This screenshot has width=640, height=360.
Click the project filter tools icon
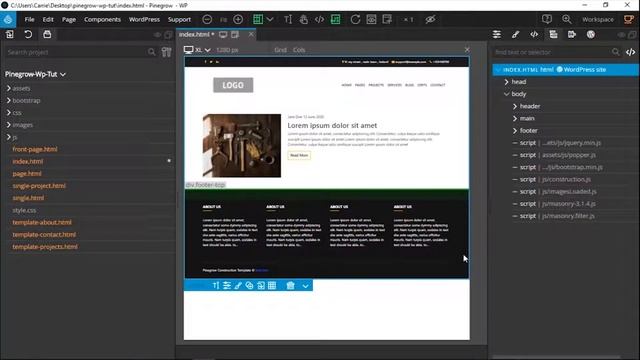point(167,52)
